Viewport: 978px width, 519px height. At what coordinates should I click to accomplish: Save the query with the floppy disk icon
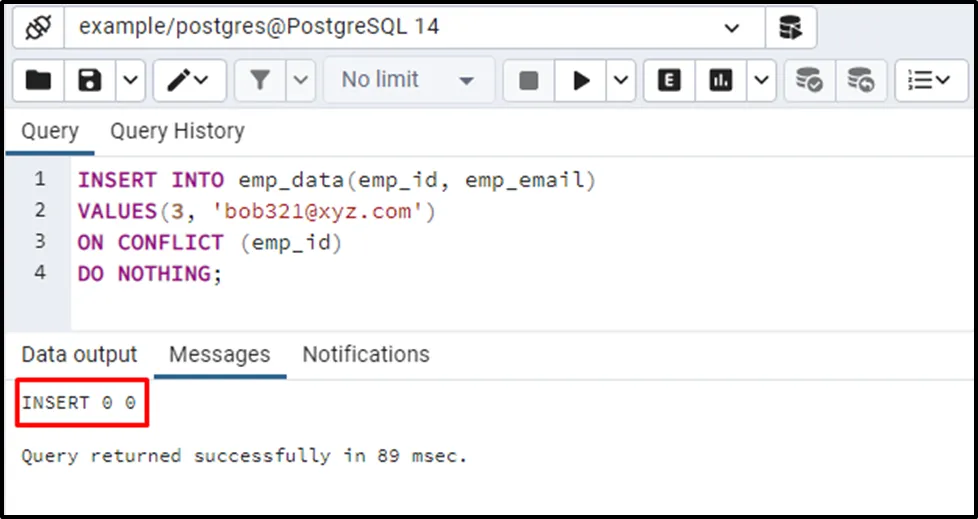coord(88,80)
